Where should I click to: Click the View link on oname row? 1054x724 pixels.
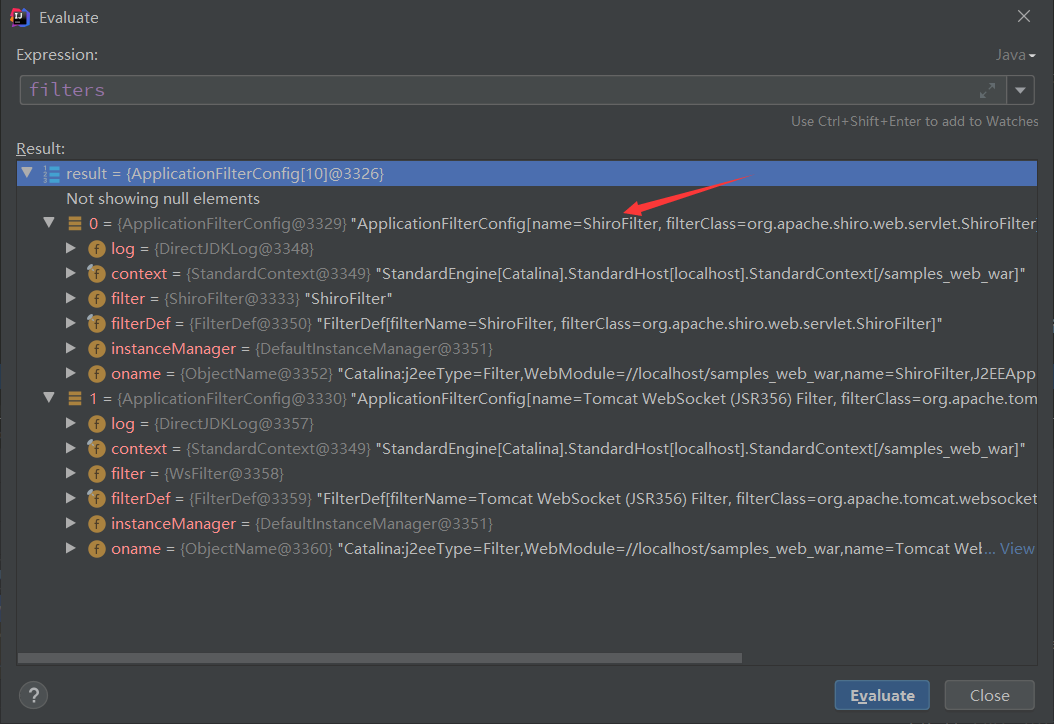pos(1017,549)
